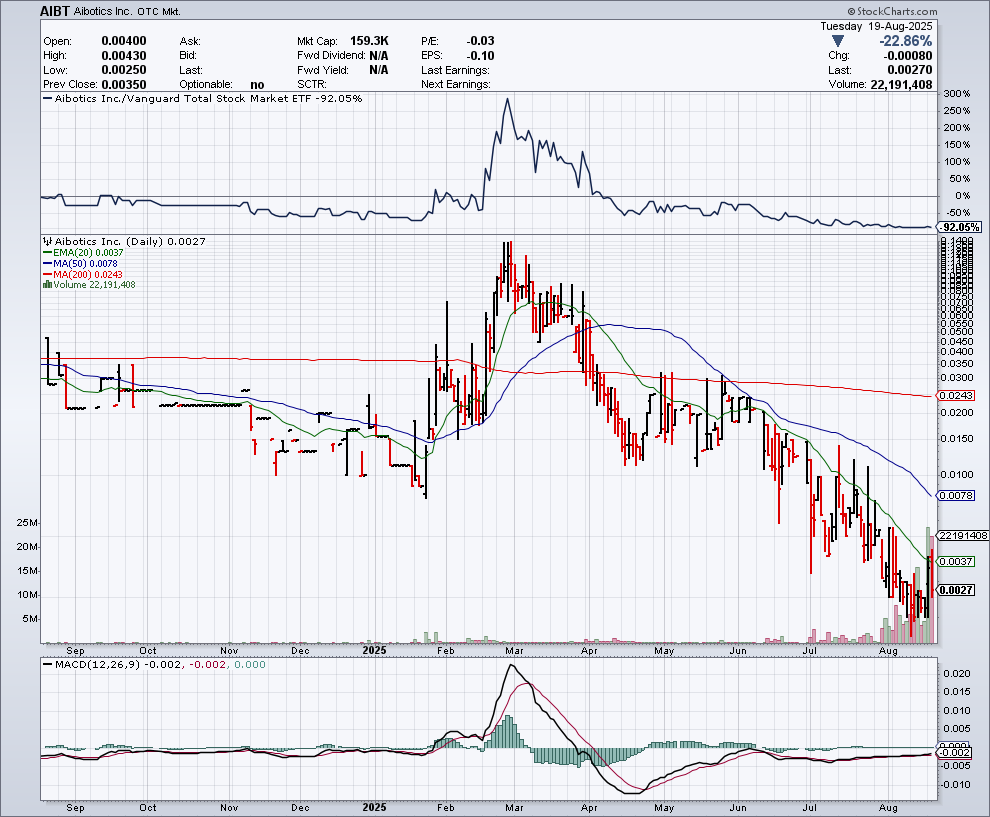Click the Chg value -0.00080
The height and width of the screenshot is (817, 990).
coord(906,56)
